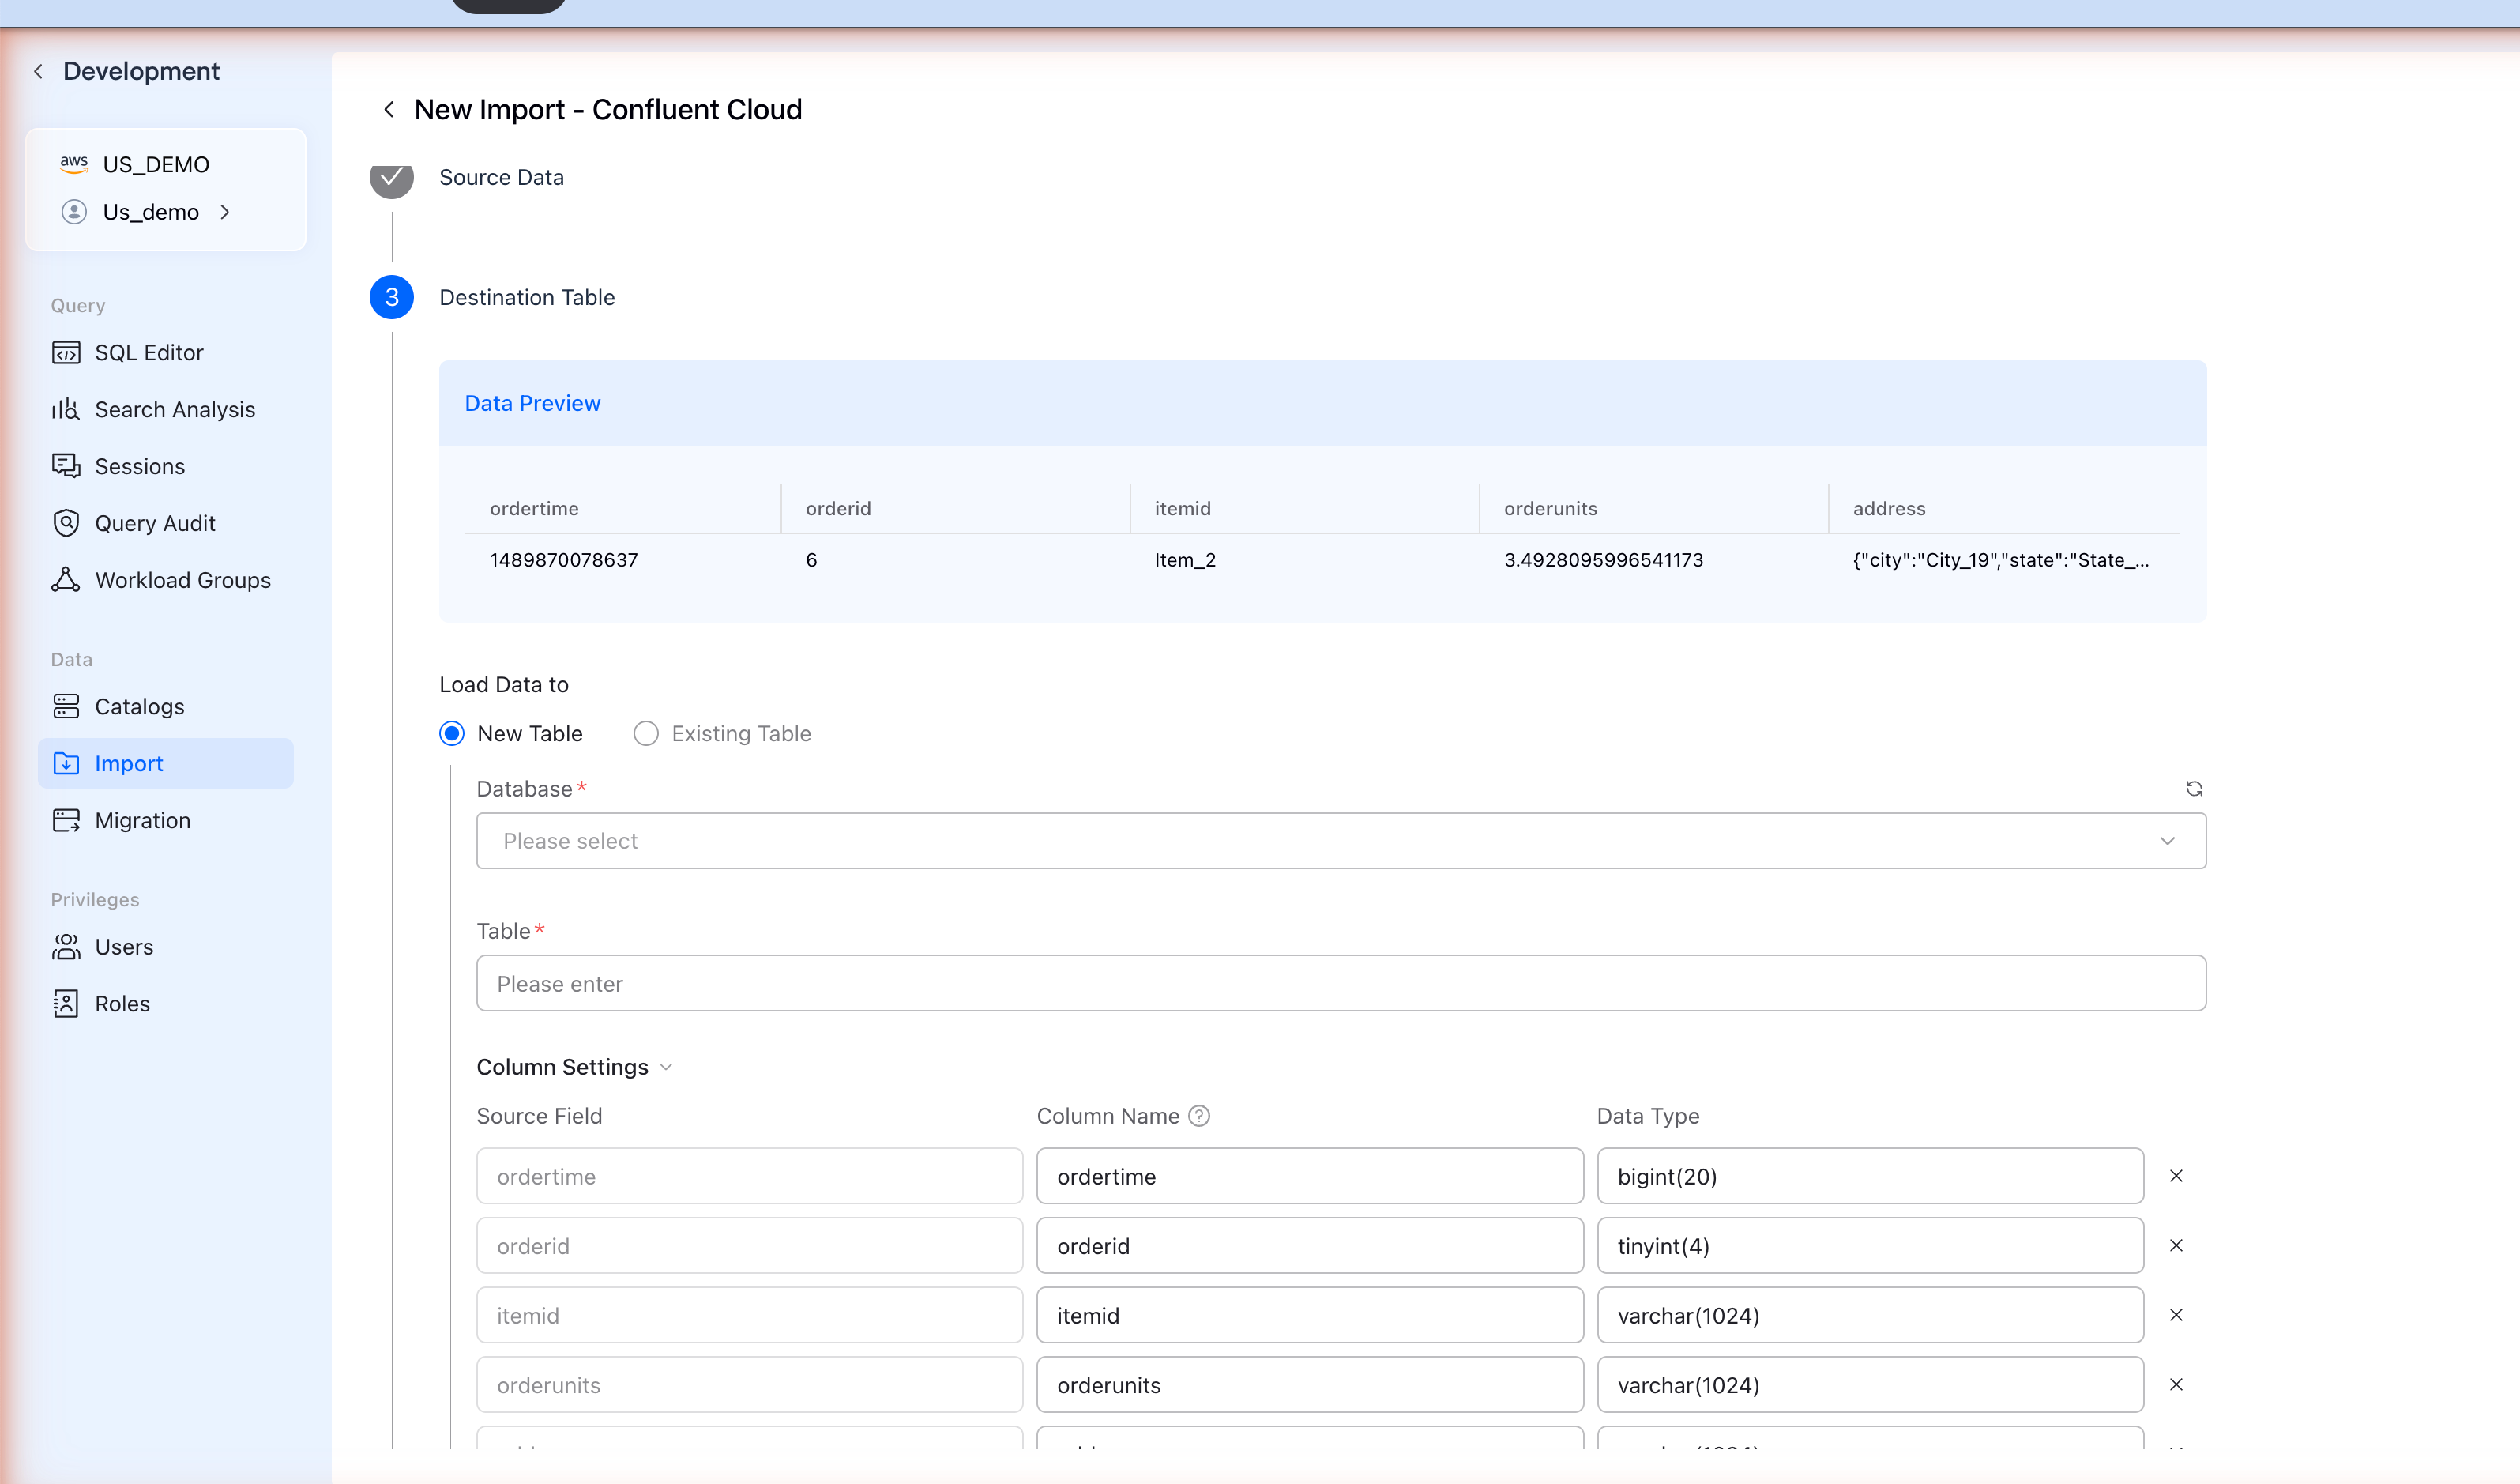Open Workload Groups icon
This screenshot has width=2520, height=1484.
tap(66, 580)
